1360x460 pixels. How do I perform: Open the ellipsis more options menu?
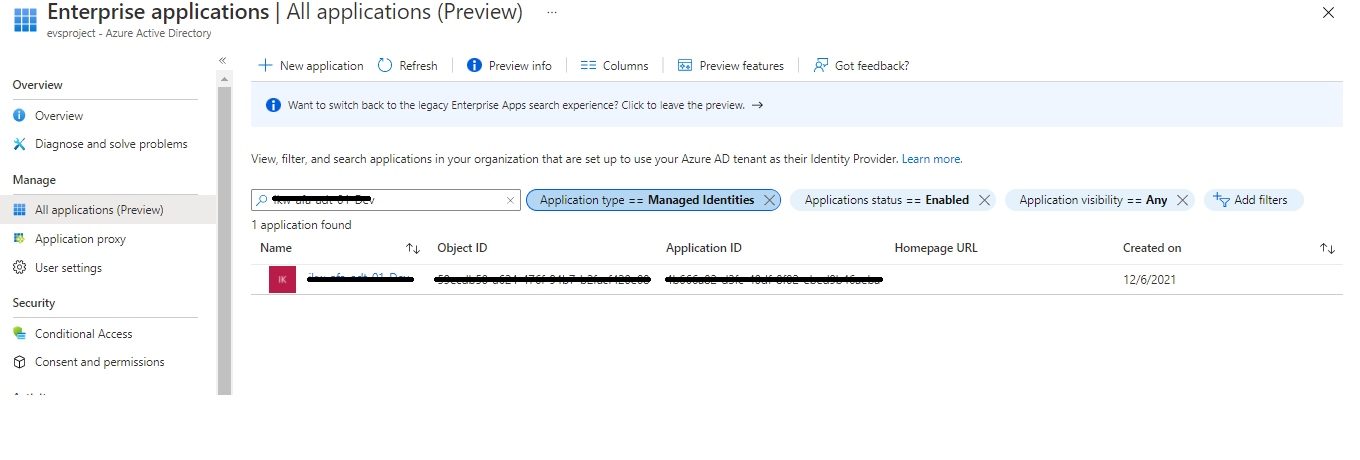coord(552,12)
